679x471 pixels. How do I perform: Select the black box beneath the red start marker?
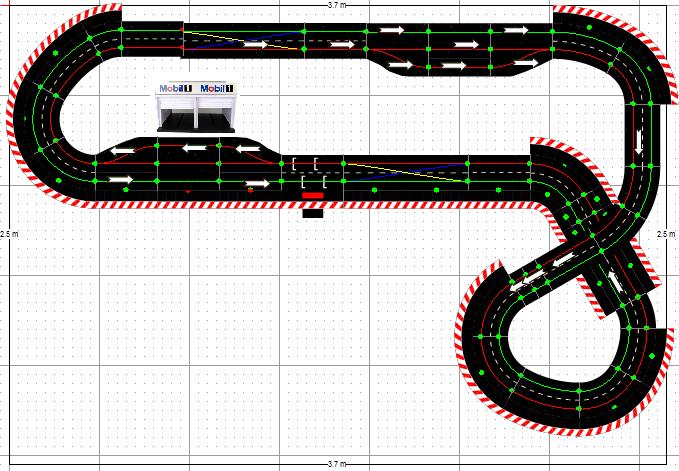[312, 212]
